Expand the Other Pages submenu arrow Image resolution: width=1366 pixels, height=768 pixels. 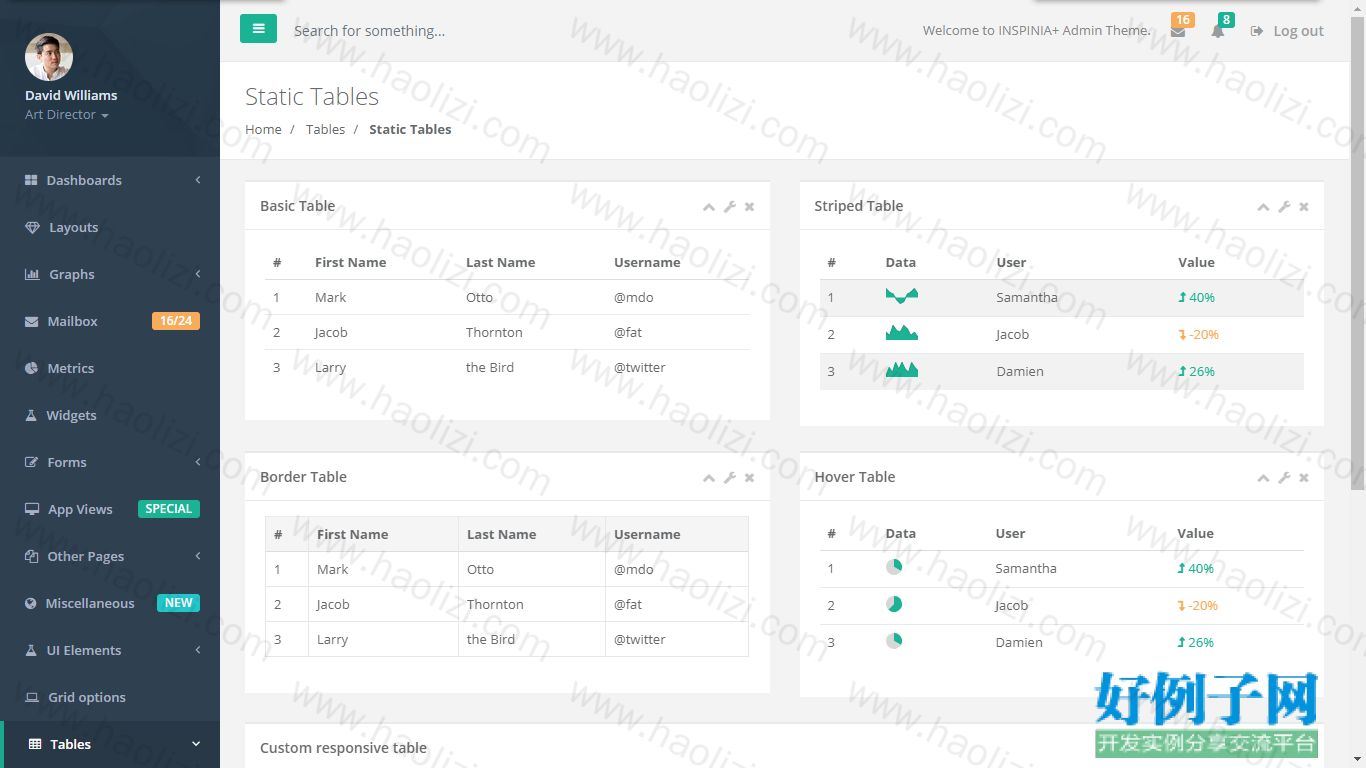198,556
